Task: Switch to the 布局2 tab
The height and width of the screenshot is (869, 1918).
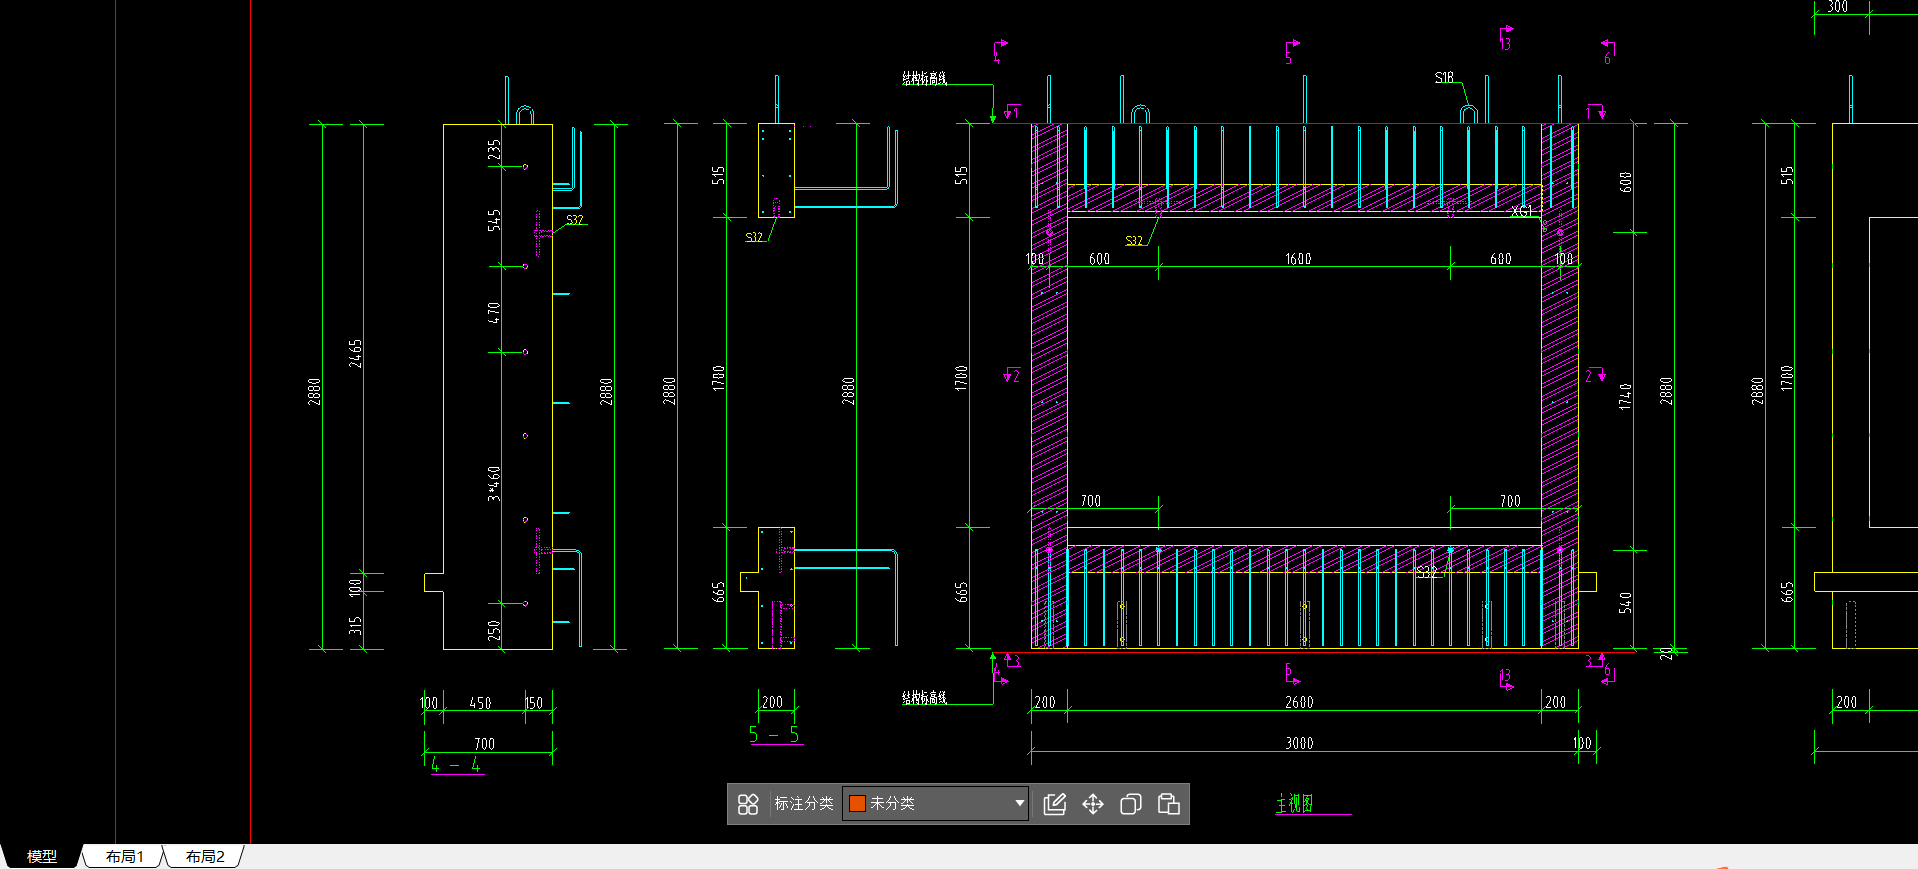Action: pos(205,857)
